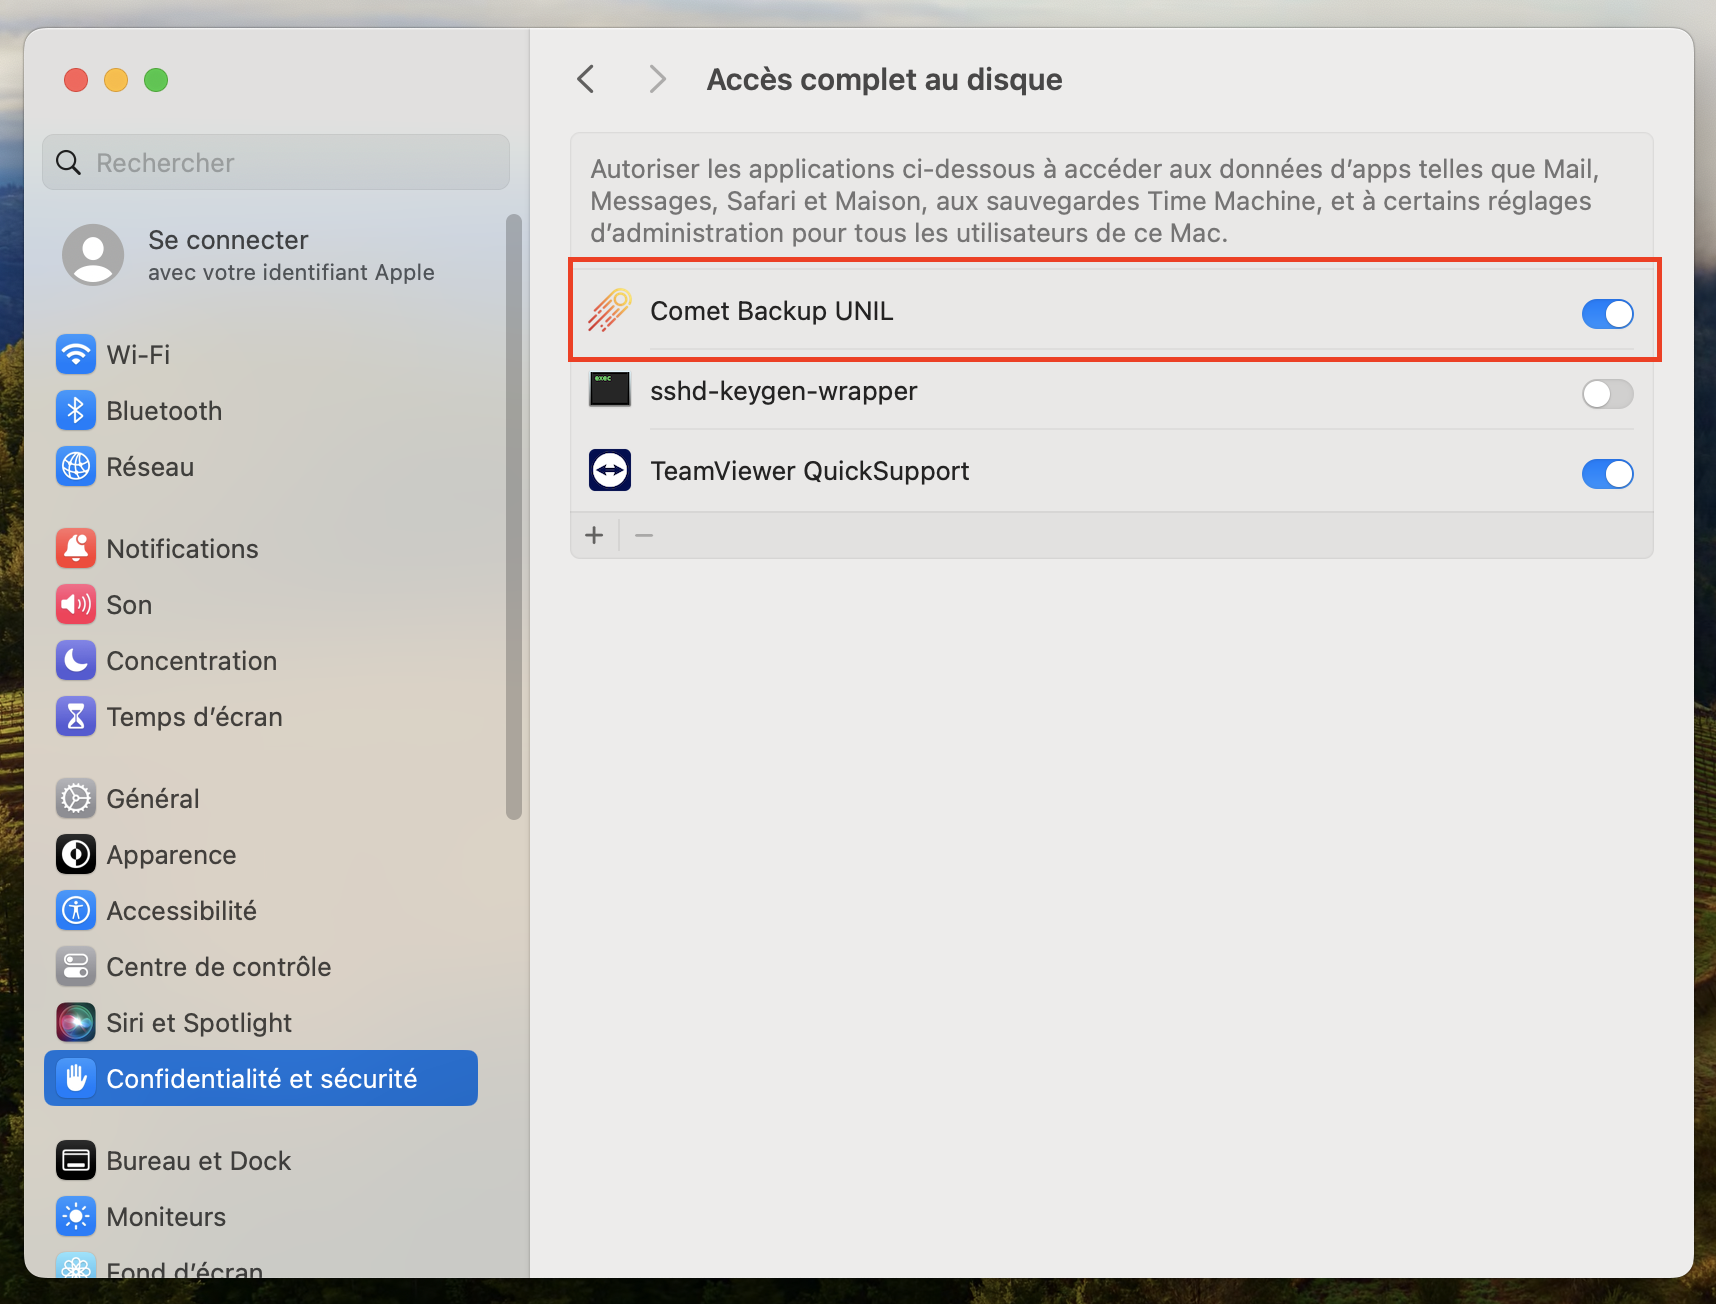Click the Siri et Spotlight icon
The image size is (1716, 1304).
76,1023
